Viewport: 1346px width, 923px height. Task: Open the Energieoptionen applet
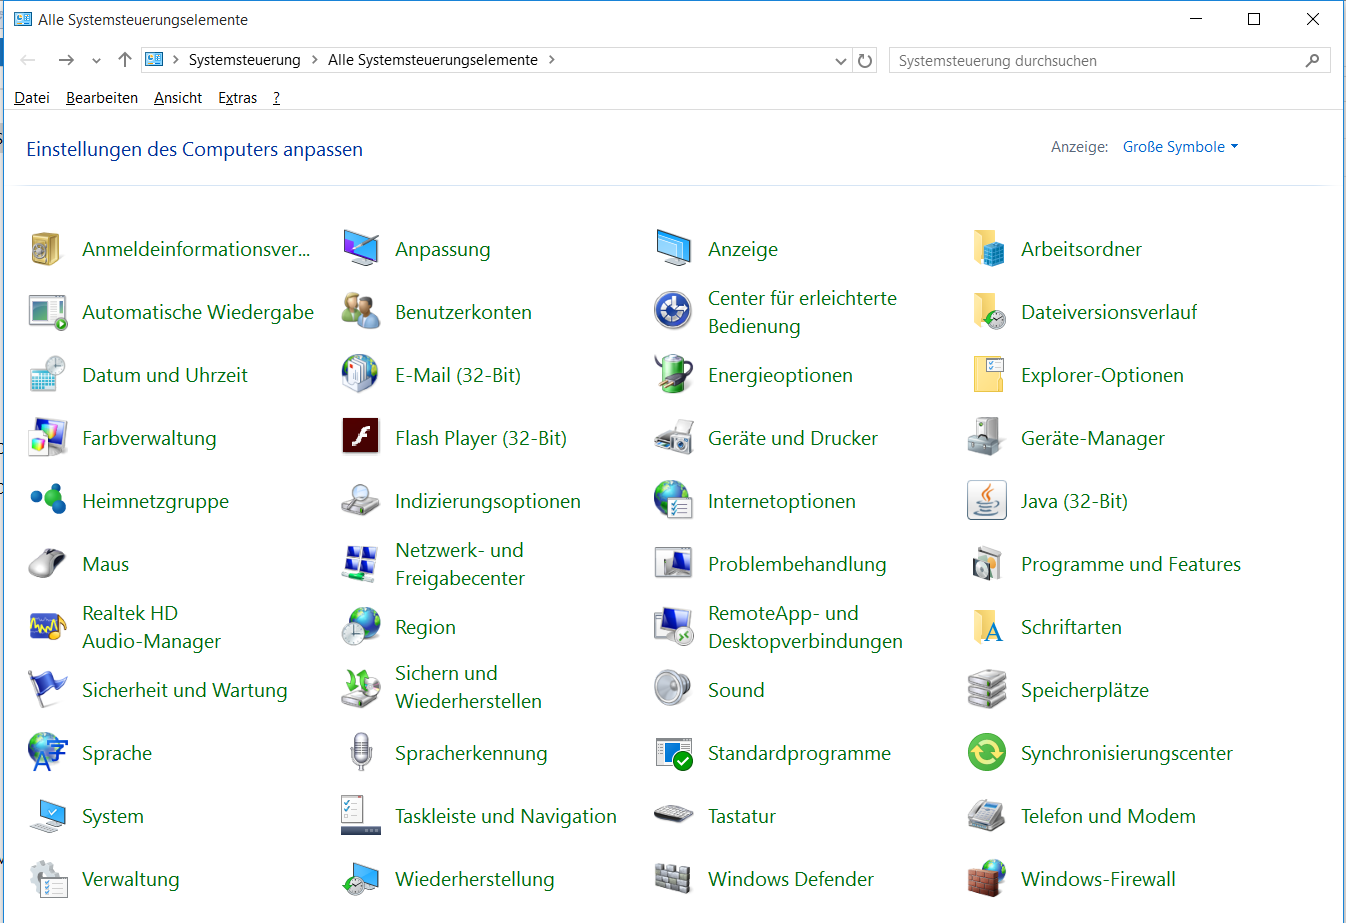click(781, 374)
